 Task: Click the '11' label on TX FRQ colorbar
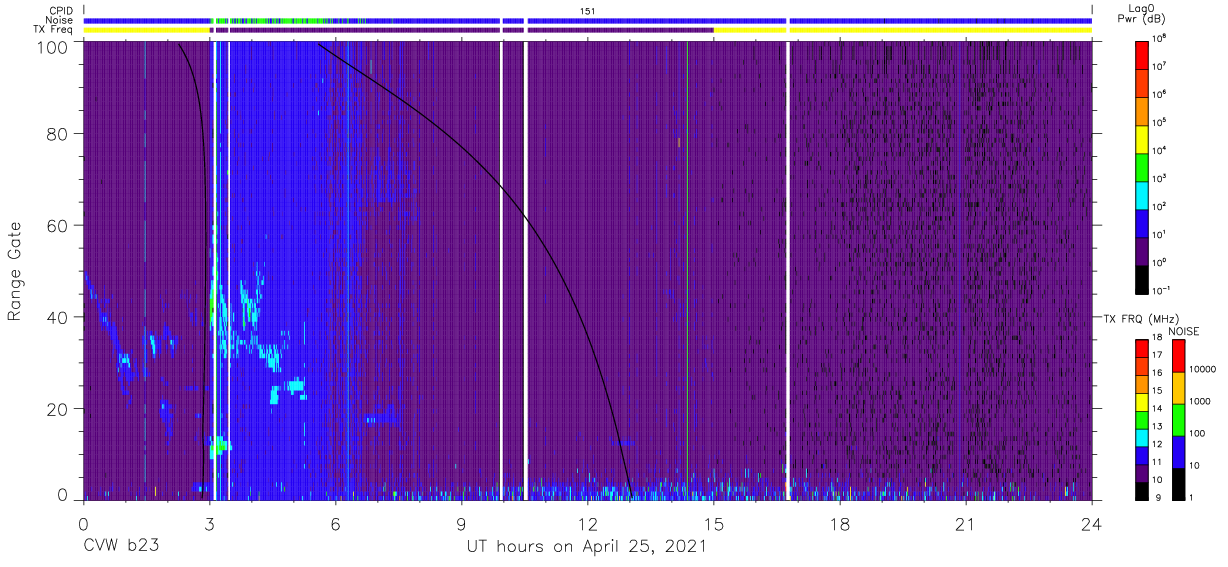tap(1157, 461)
